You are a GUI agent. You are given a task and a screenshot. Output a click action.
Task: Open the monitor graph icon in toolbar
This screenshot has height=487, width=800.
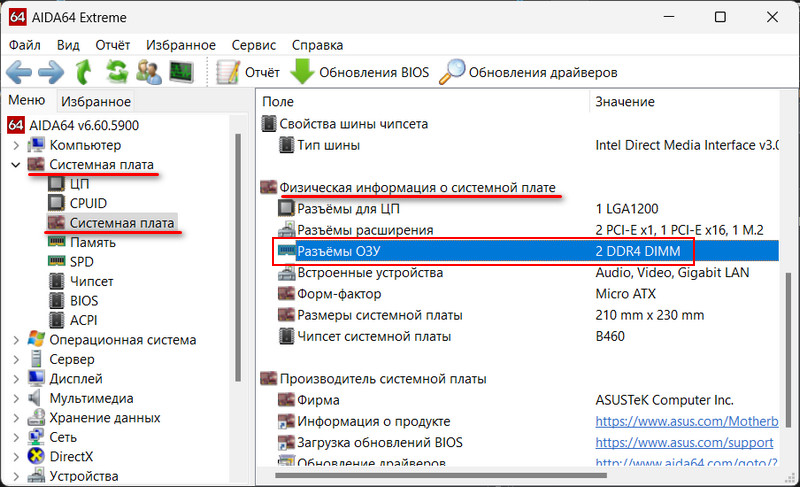coord(181,72)
